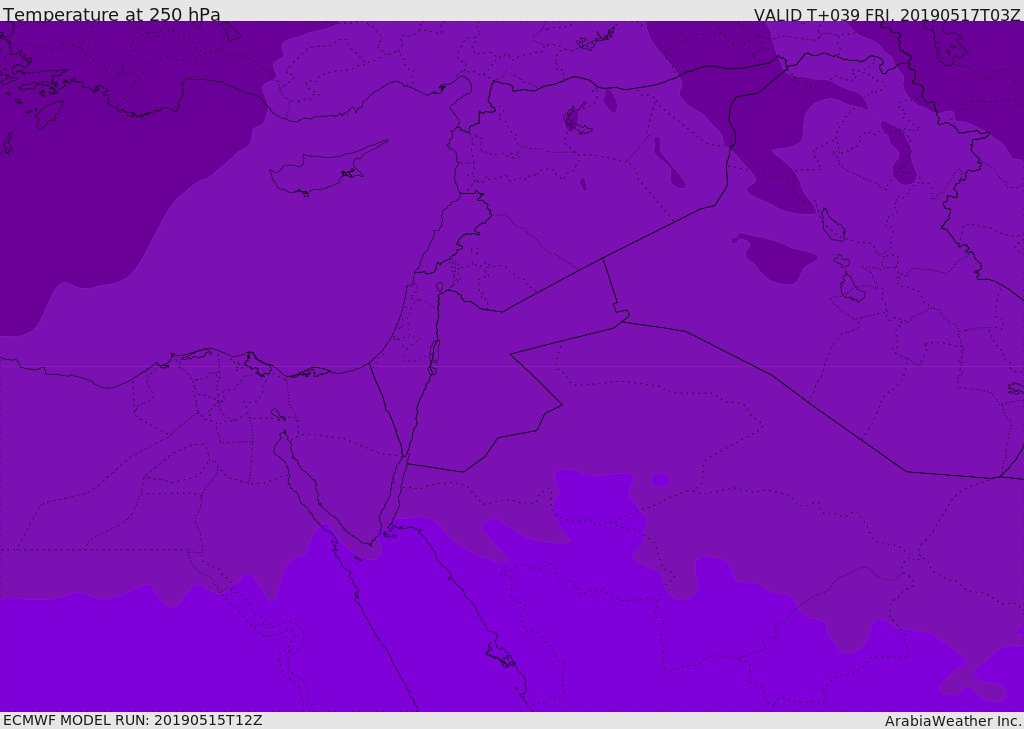This screenshot has height=729, width=1024.
Task: Click the 'ECMWF MODEL RUN: 20190515T12Z' footer text
Action: 133,720
